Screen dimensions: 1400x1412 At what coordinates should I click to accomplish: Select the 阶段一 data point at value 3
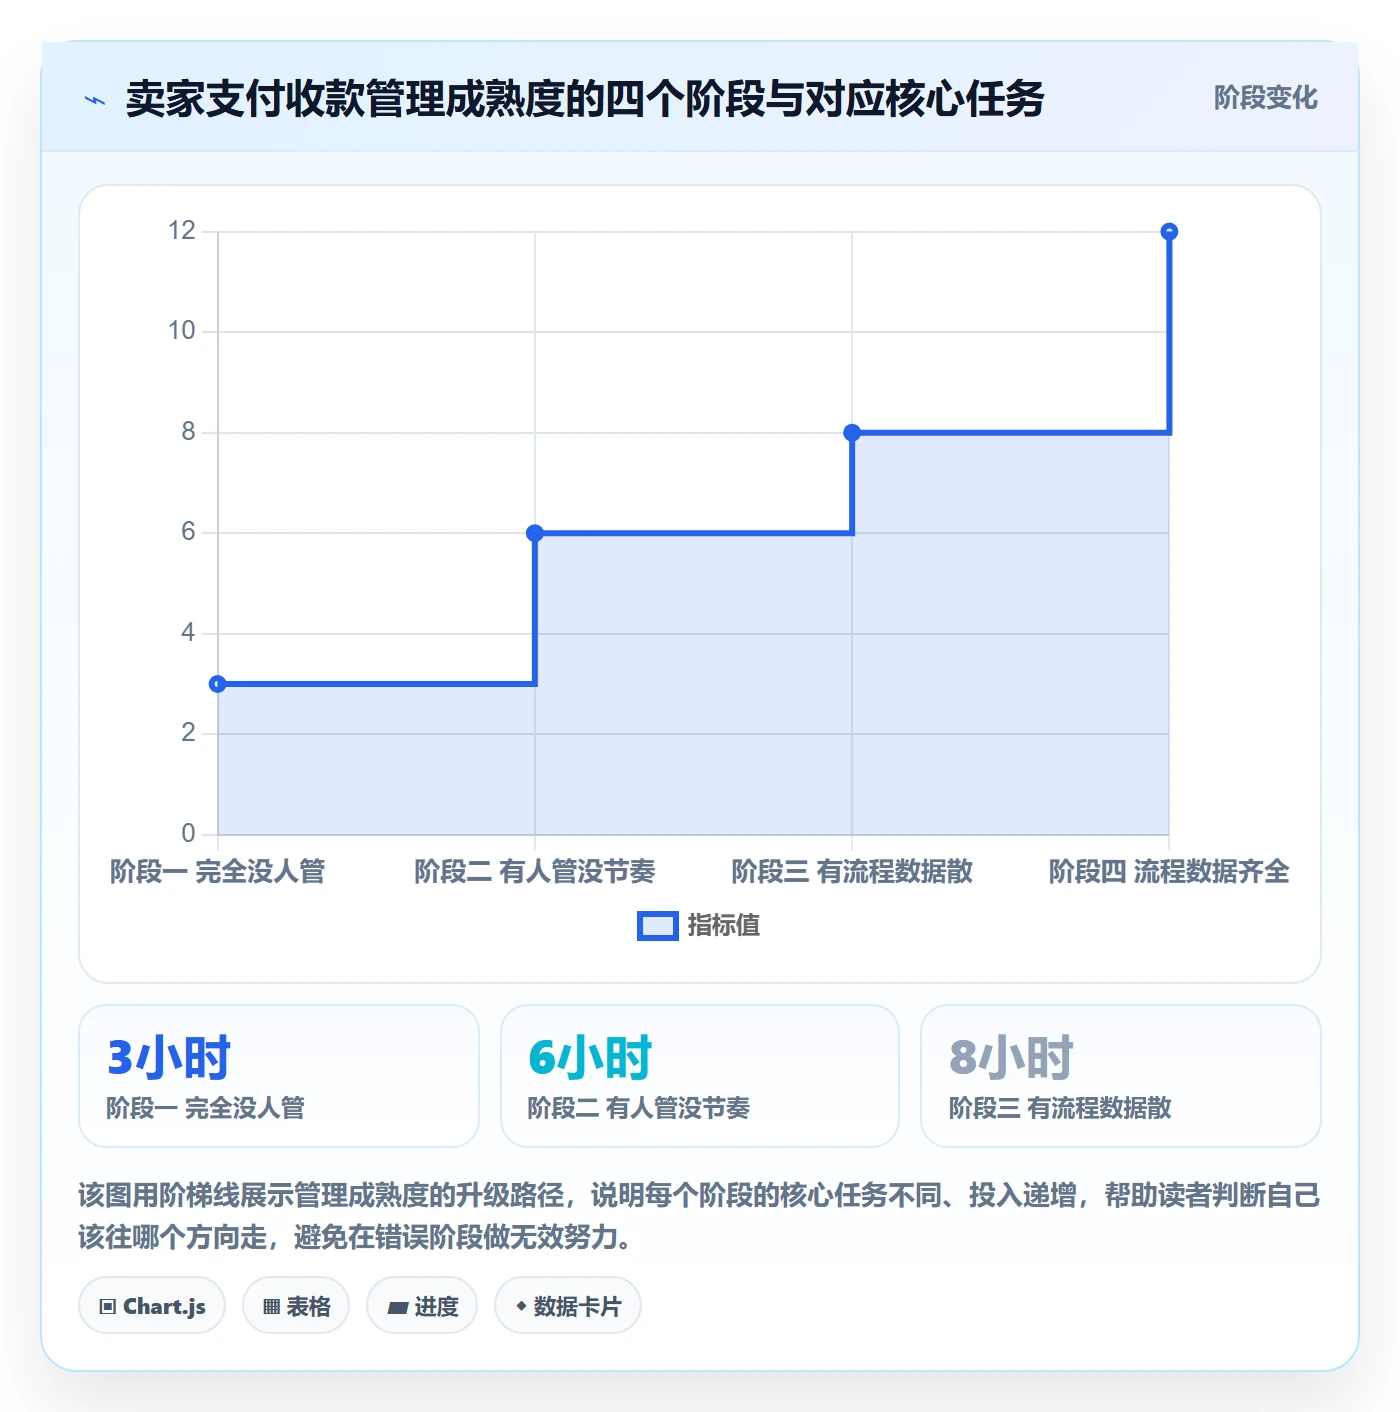[218, 684]
